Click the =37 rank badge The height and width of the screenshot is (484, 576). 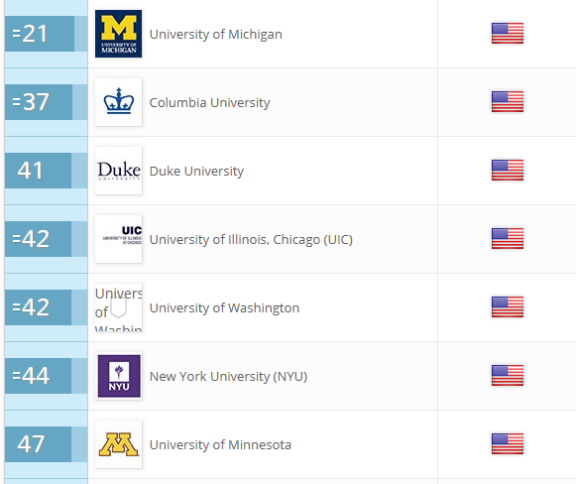[39, 102]
